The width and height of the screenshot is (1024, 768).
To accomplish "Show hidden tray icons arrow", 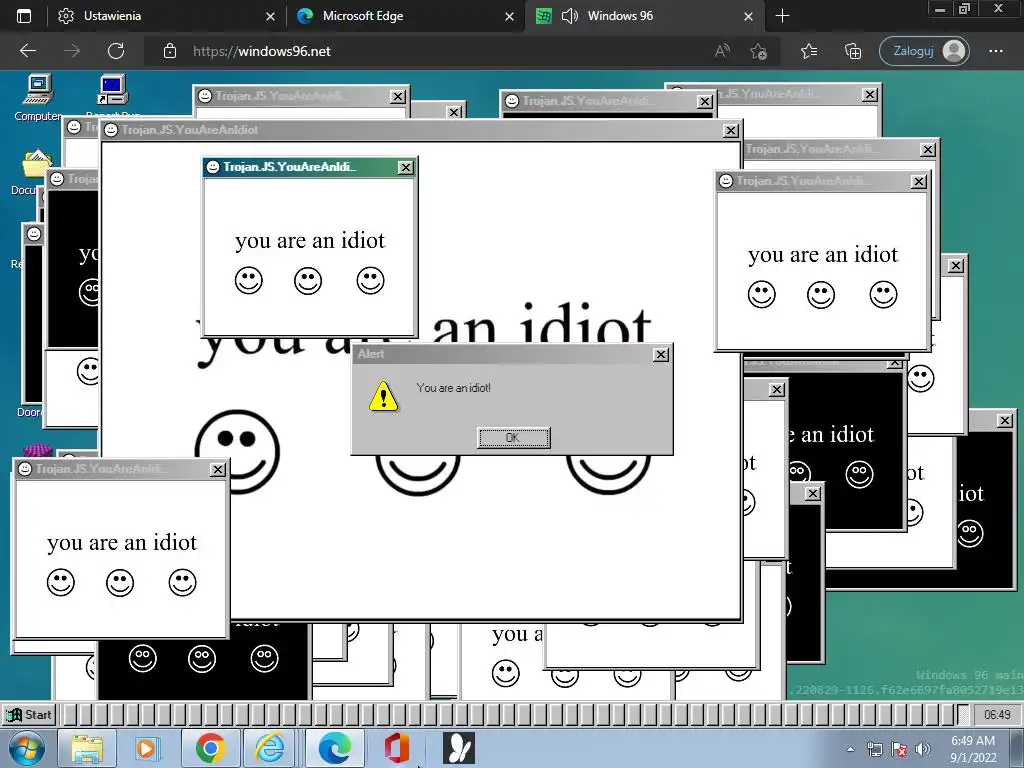I will point(850,748).
